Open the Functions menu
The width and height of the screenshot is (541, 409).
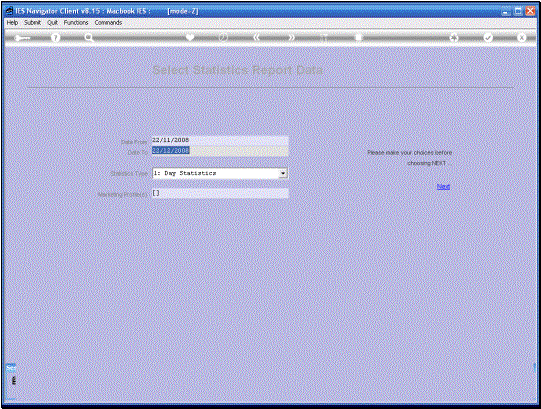click(76, 22)
